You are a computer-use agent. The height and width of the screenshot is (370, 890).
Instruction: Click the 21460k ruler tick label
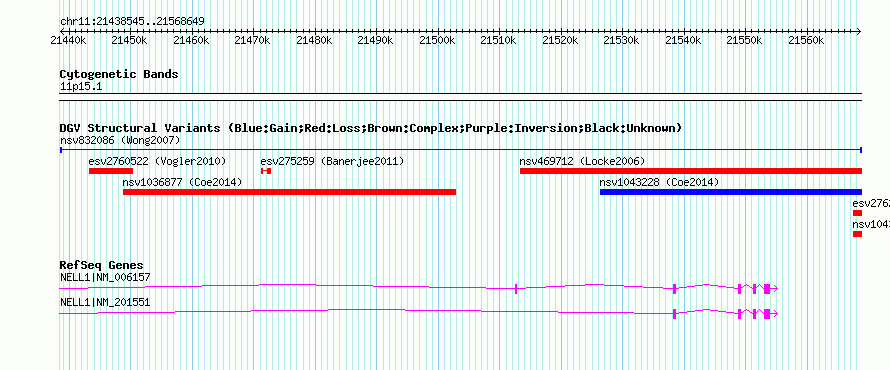pyautogui.click(x=191, y=40)
